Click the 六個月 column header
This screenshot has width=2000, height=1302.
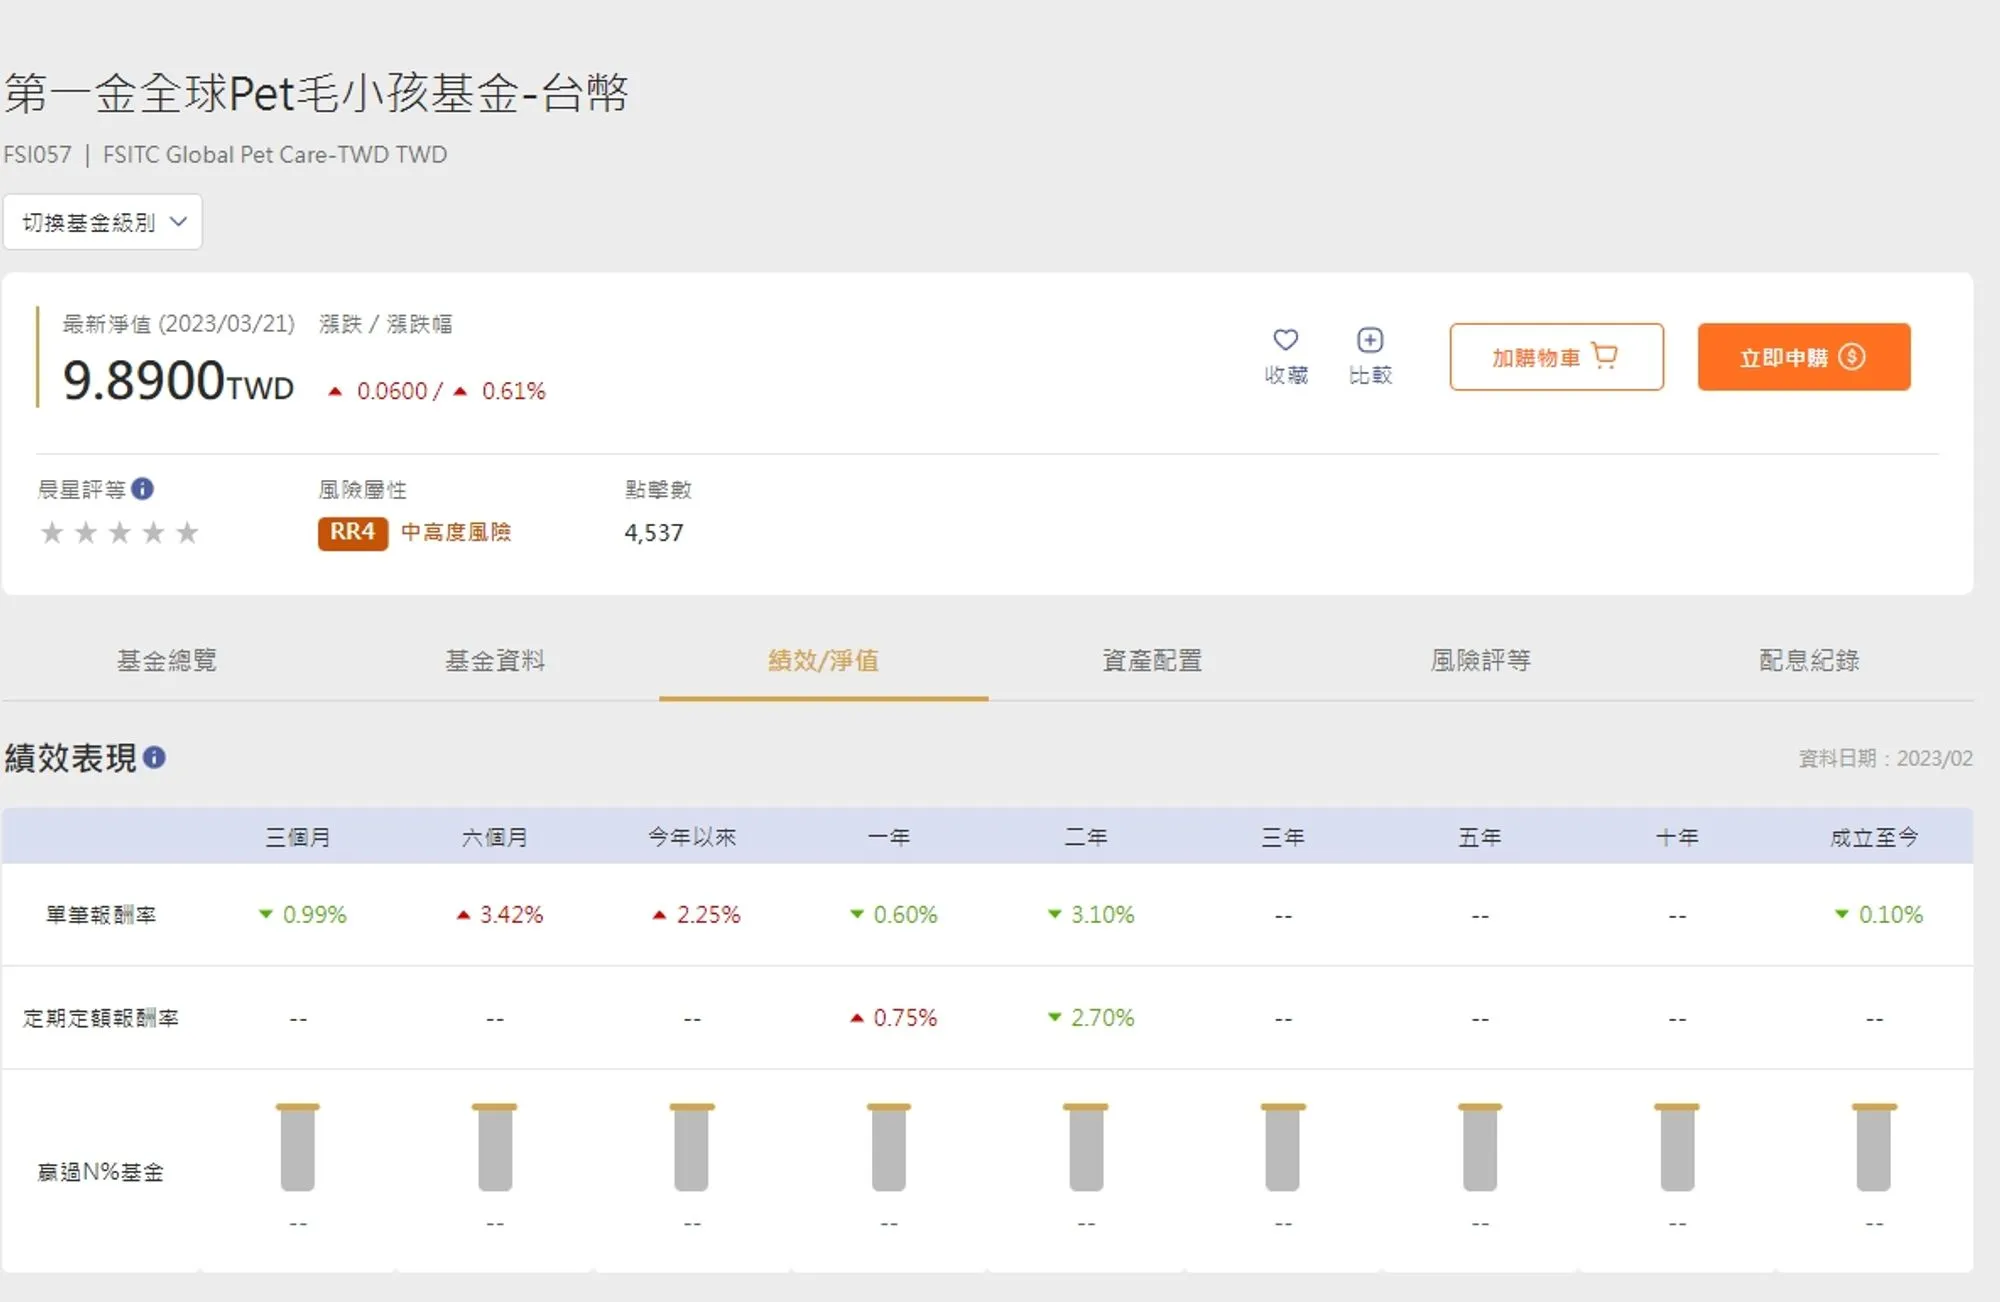(x=495, y=837)
